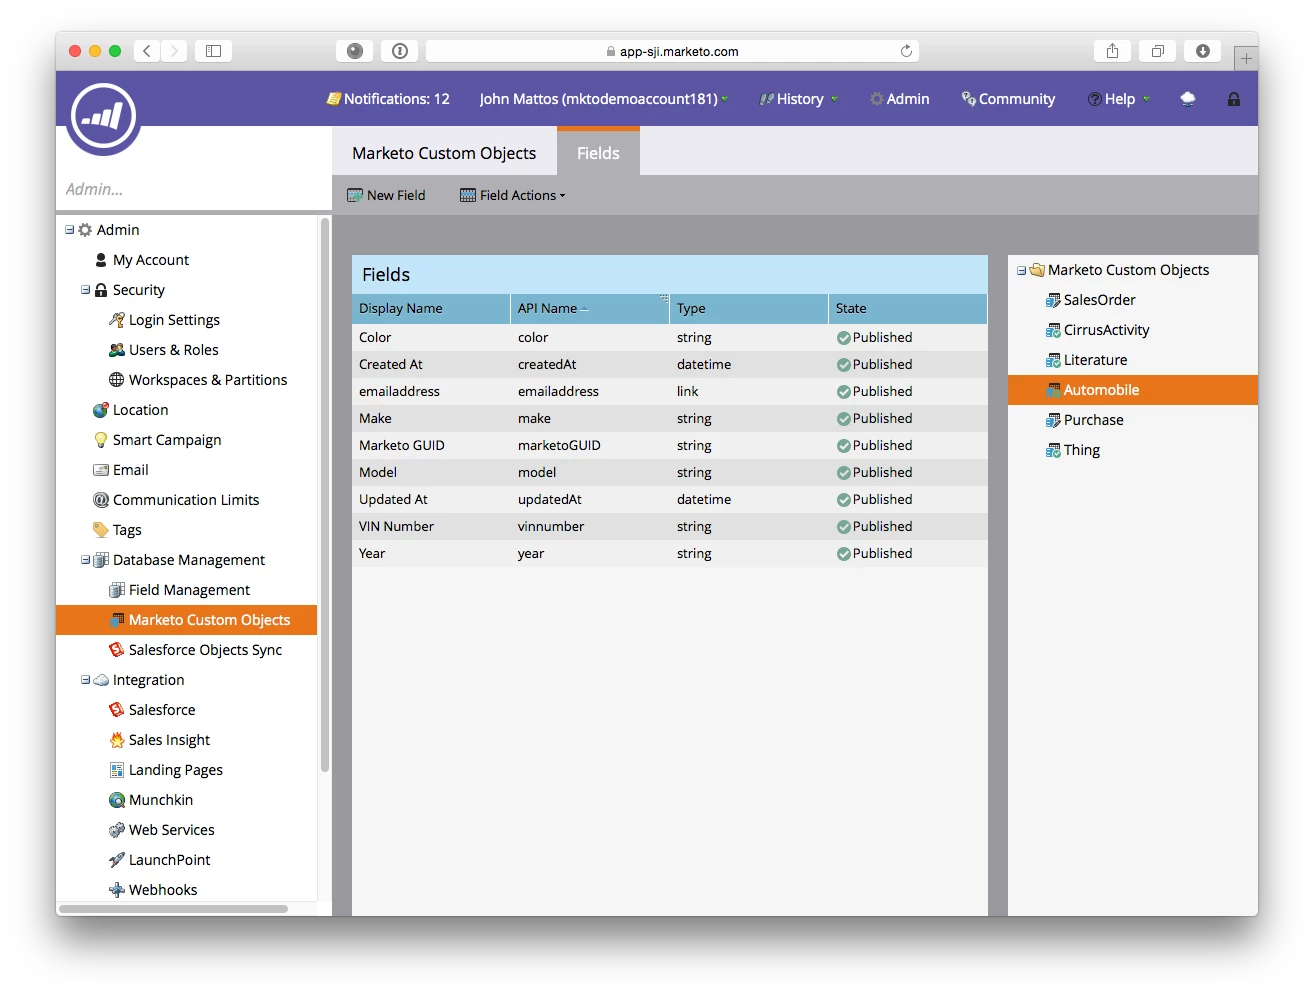Open the Community link in header
Image resolution: width=1314 pixels, height=996 pixels.
[x=1008, y=99]
